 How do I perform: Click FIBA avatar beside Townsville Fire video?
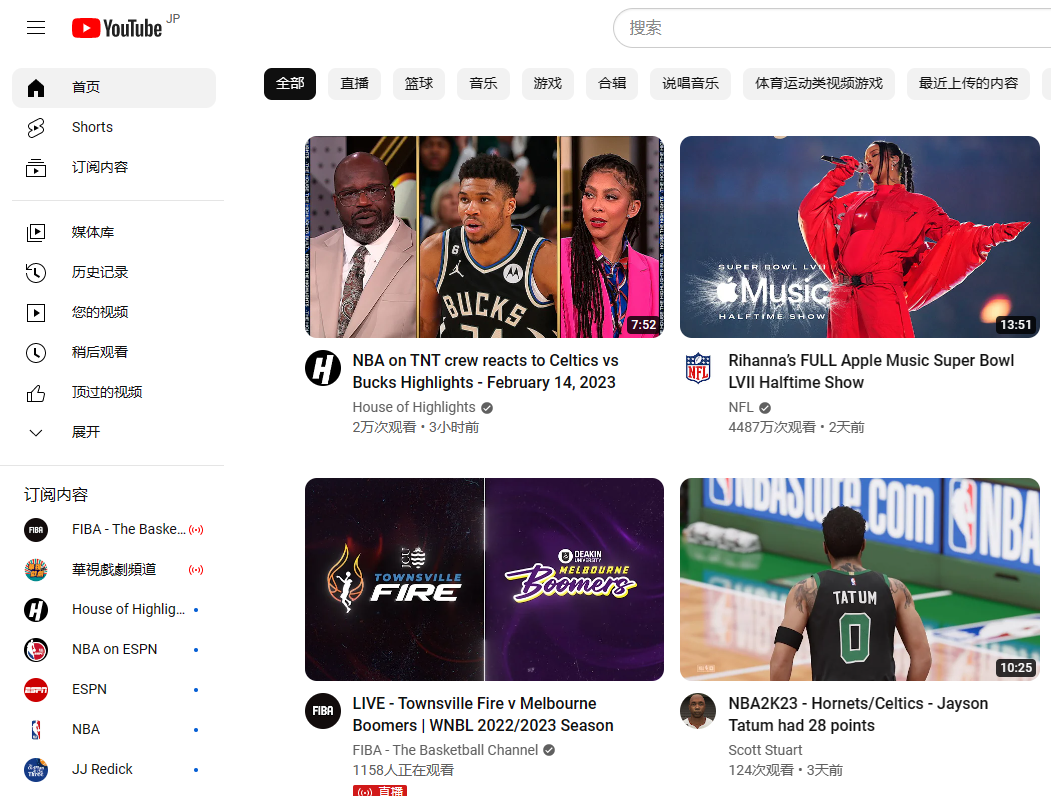pos(323,711)
